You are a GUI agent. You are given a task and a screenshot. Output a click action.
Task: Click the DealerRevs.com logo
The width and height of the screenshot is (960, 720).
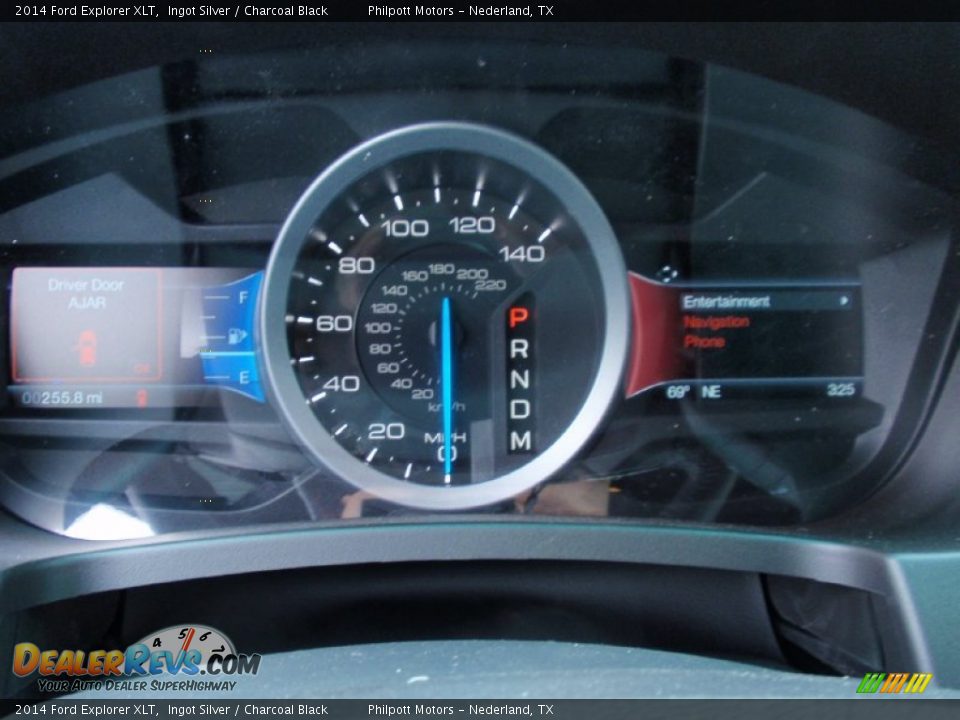tap(136, 660)
